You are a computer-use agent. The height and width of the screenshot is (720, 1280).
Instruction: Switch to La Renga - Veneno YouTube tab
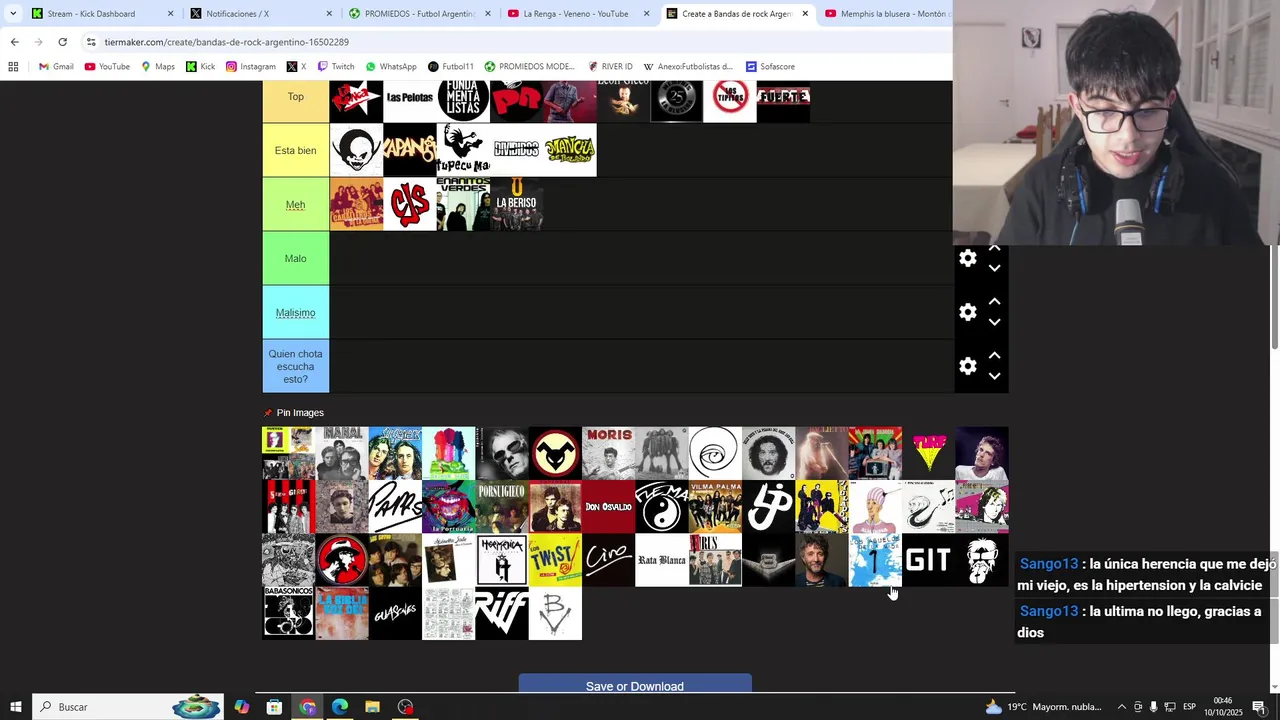[578, 14]
